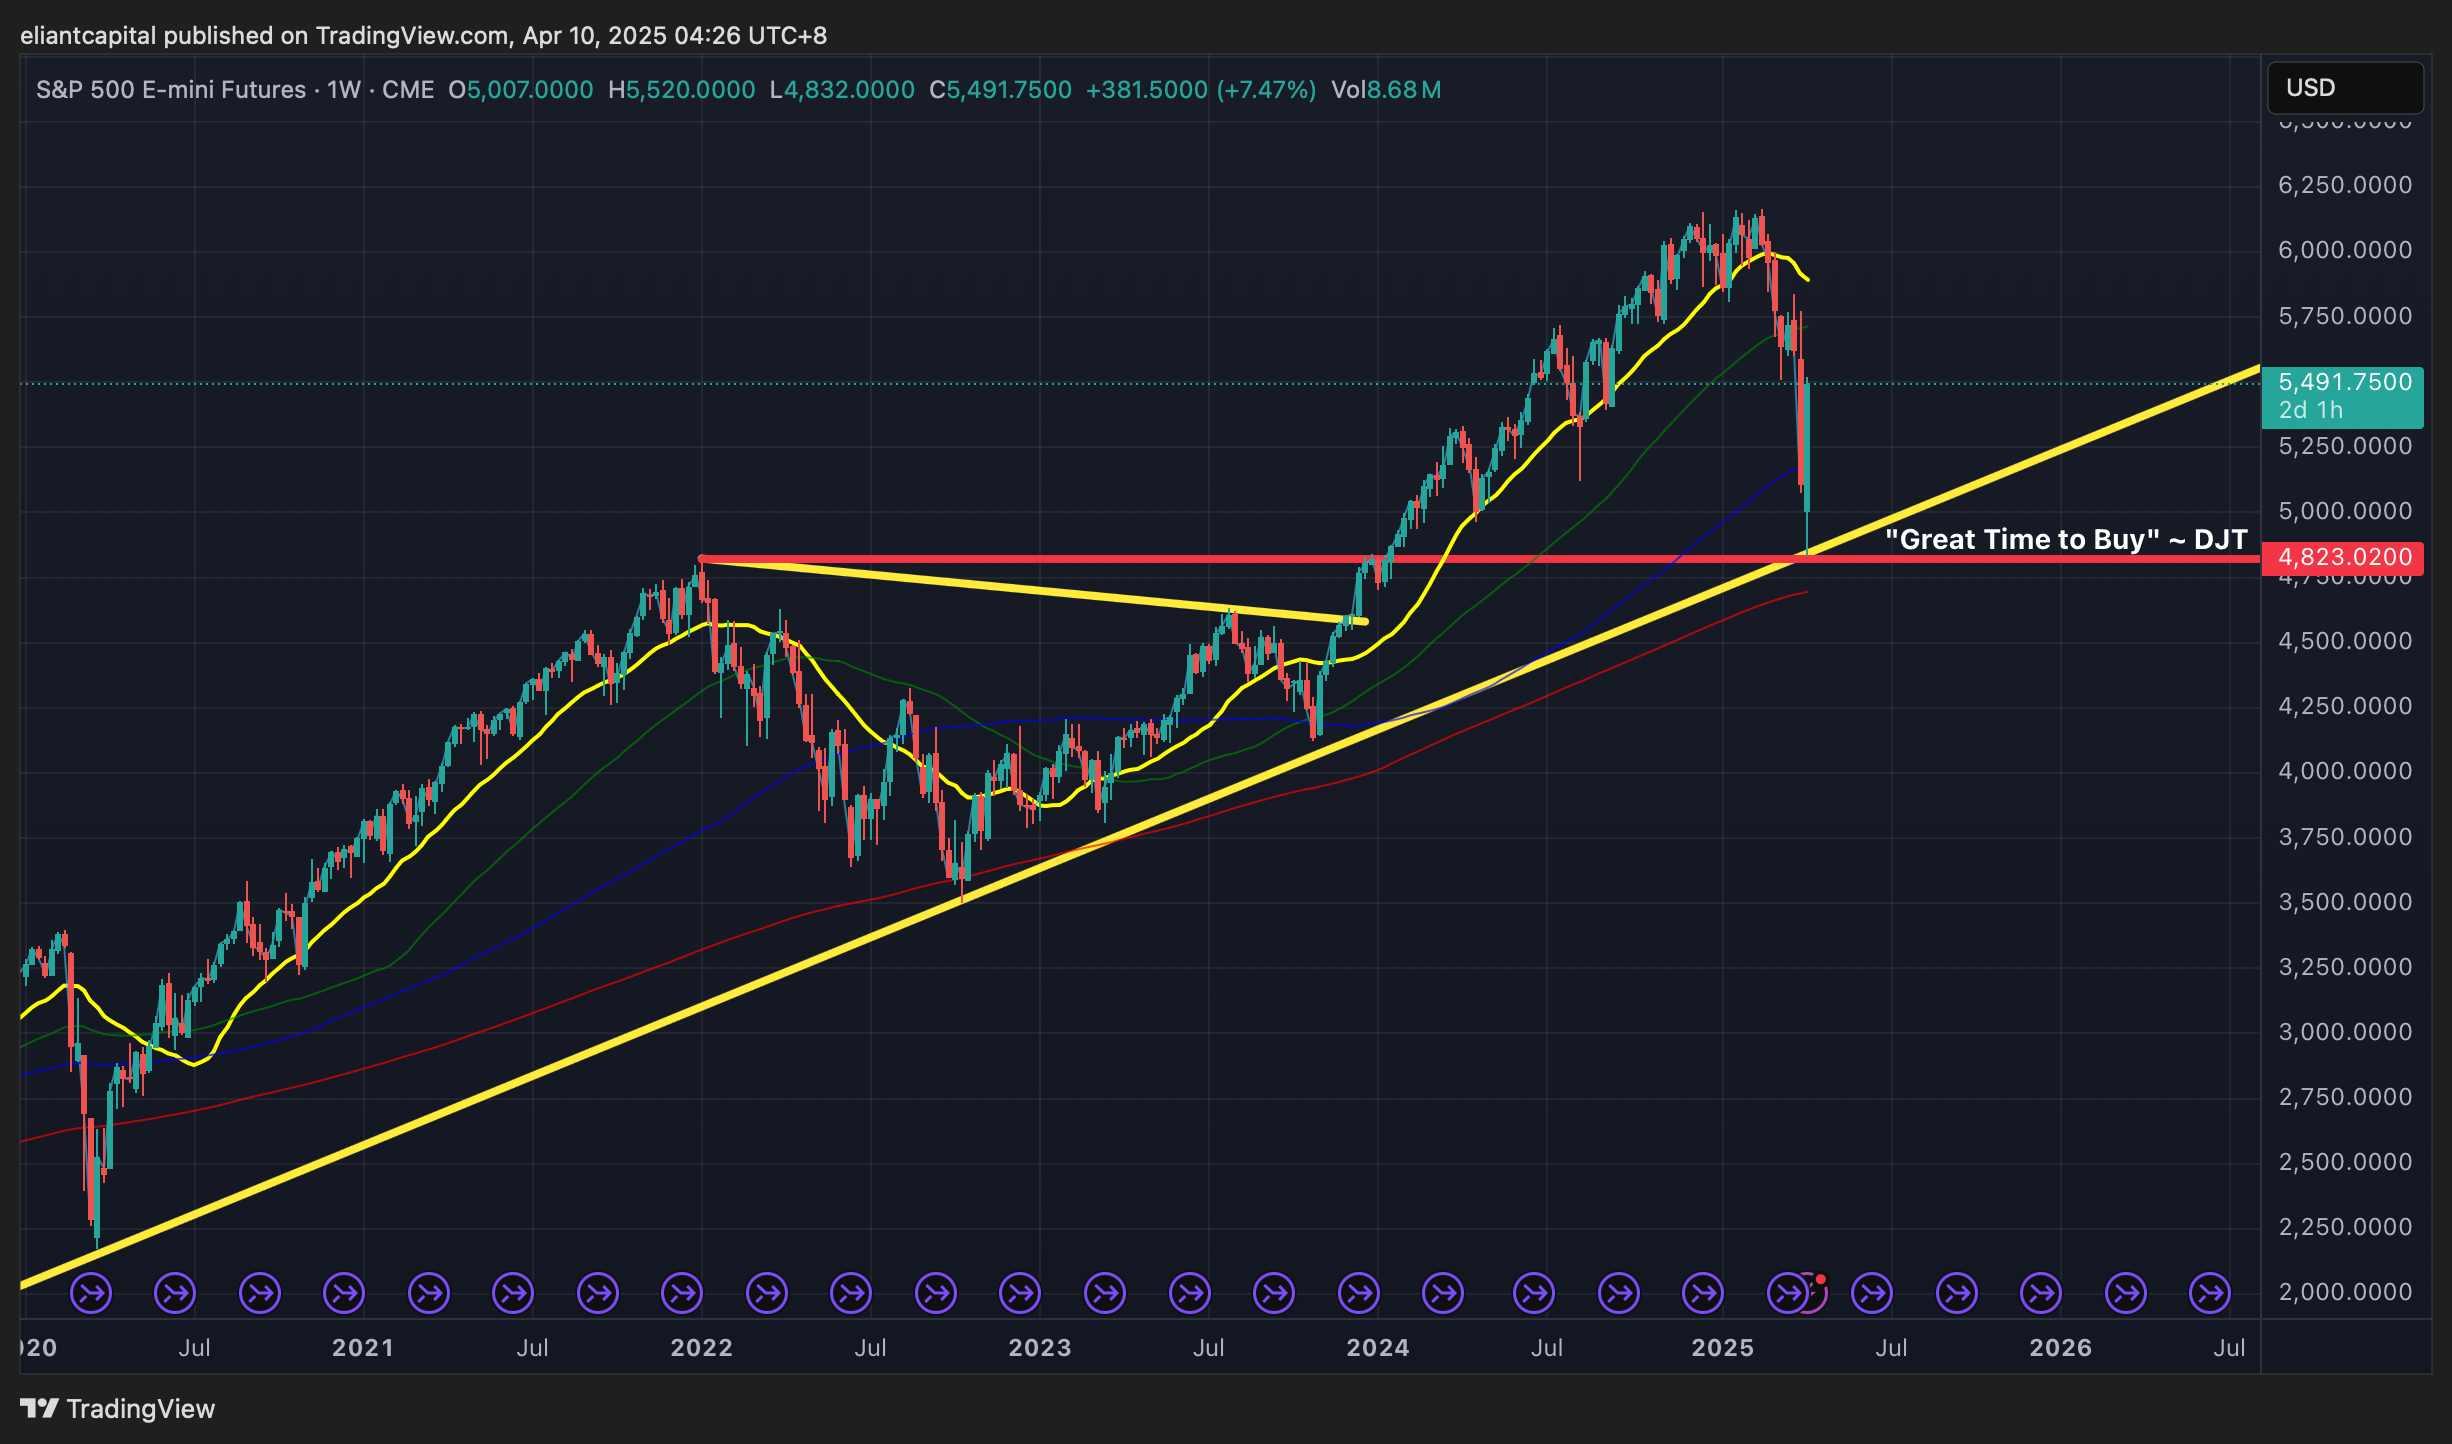Click the 2026 label on the time axis
This screenshot has height=1444, width=2452.
click(2060, 1347)
